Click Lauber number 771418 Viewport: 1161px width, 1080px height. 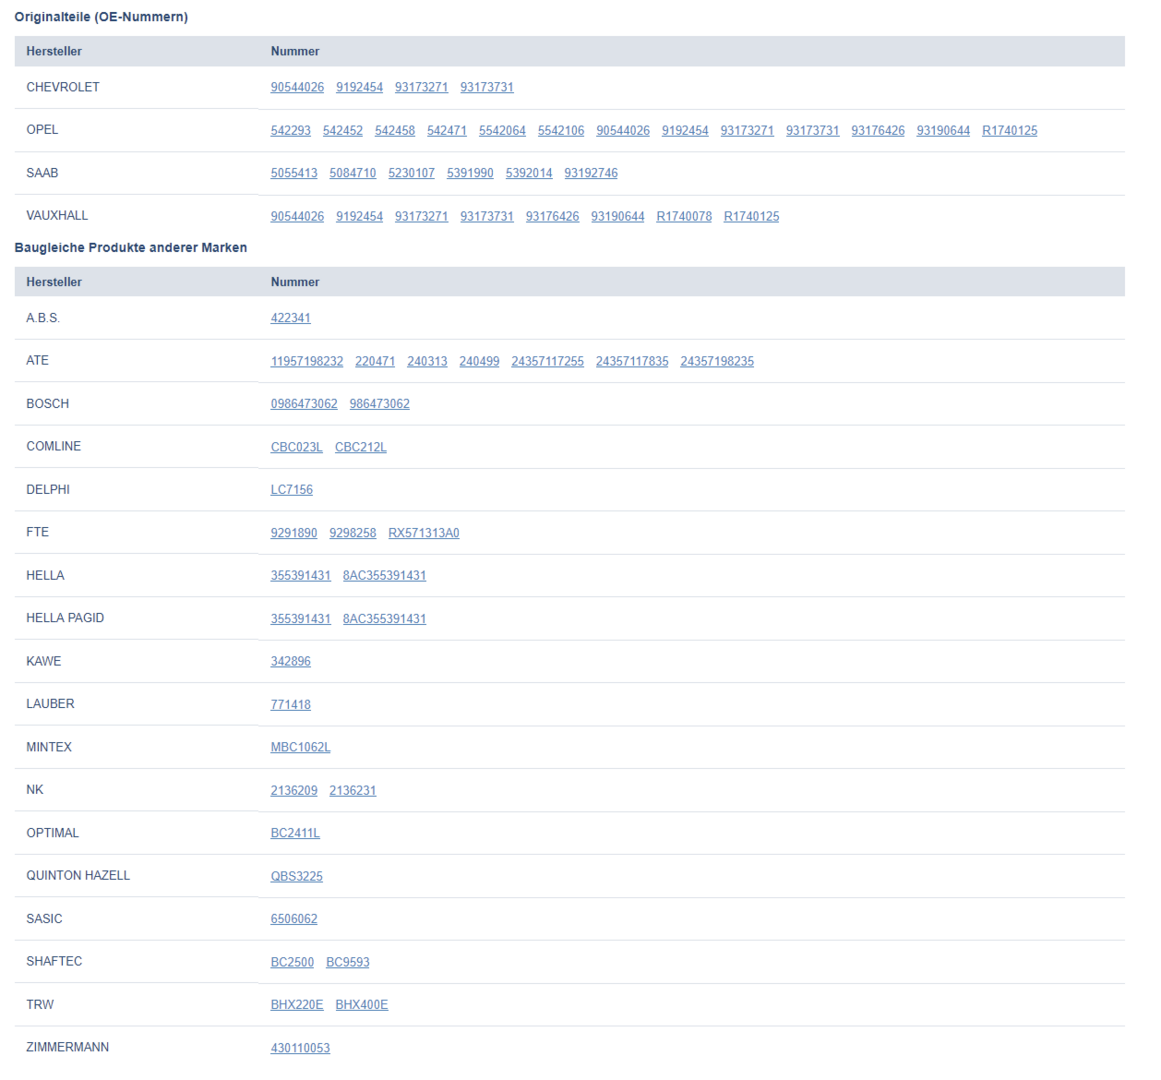coord(290,705)
